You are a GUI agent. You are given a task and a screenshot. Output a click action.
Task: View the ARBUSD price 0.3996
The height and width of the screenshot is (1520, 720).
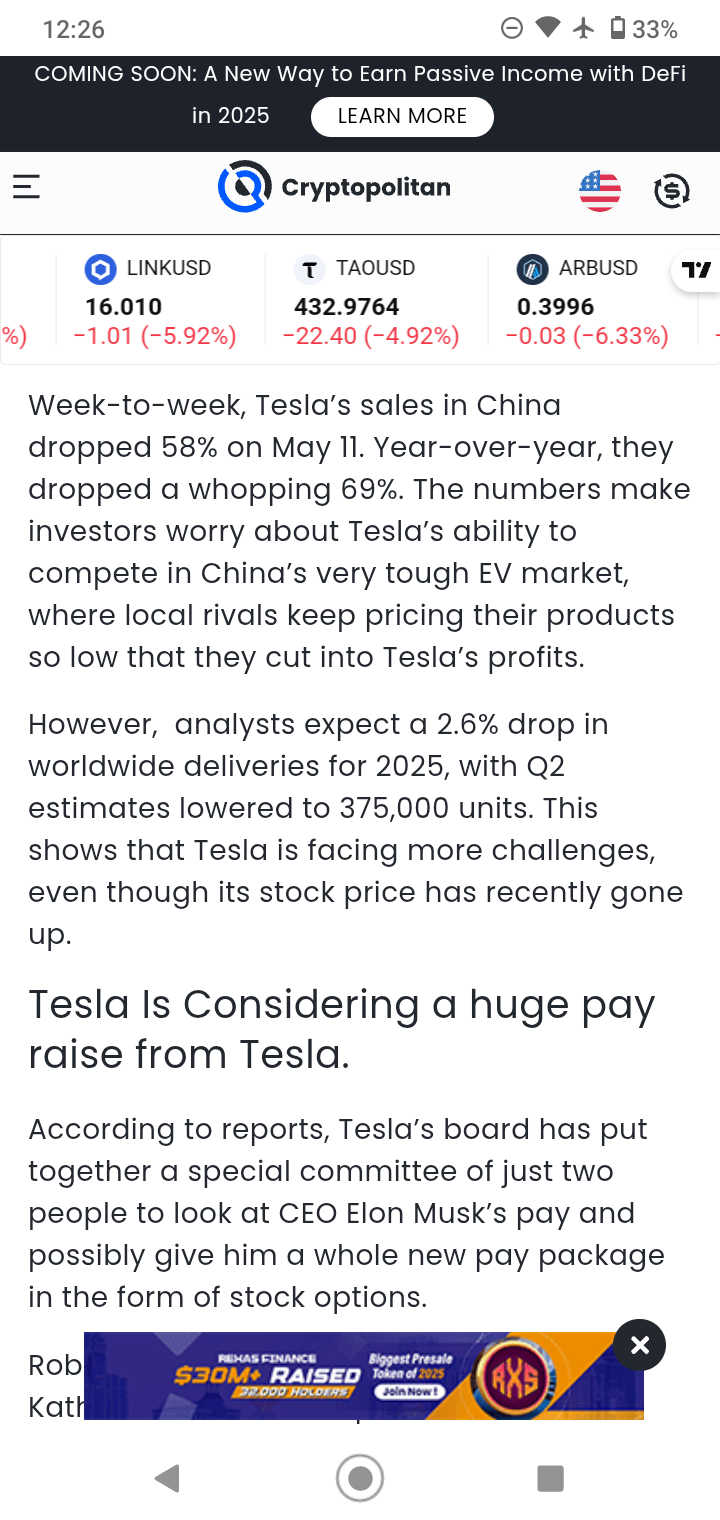point(555,307)
